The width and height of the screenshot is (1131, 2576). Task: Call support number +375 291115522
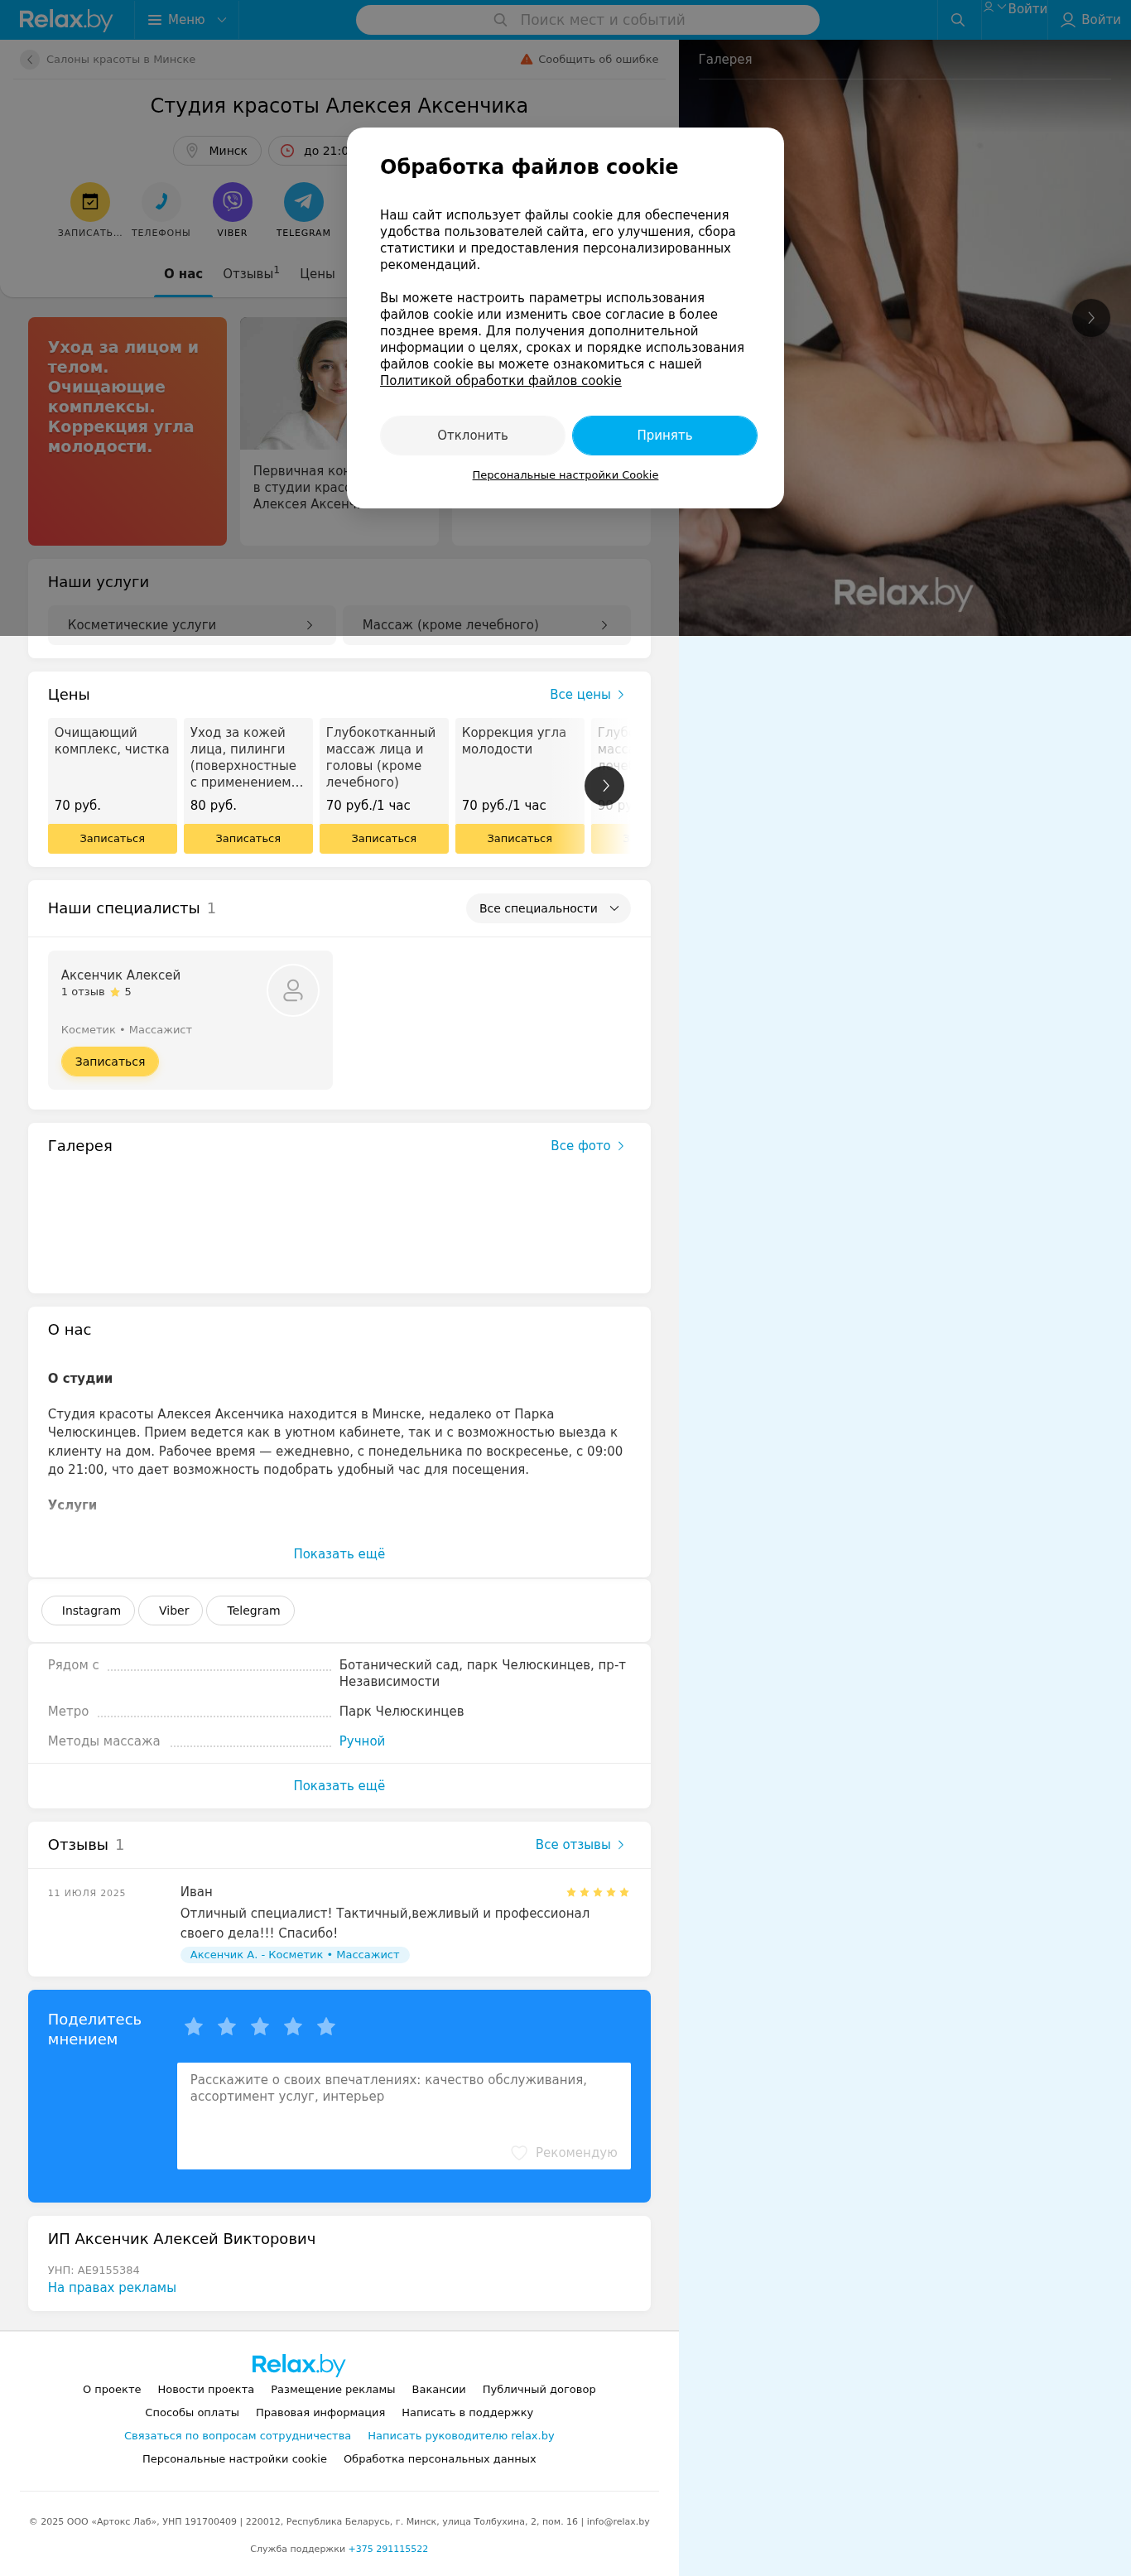(388, 2549)
